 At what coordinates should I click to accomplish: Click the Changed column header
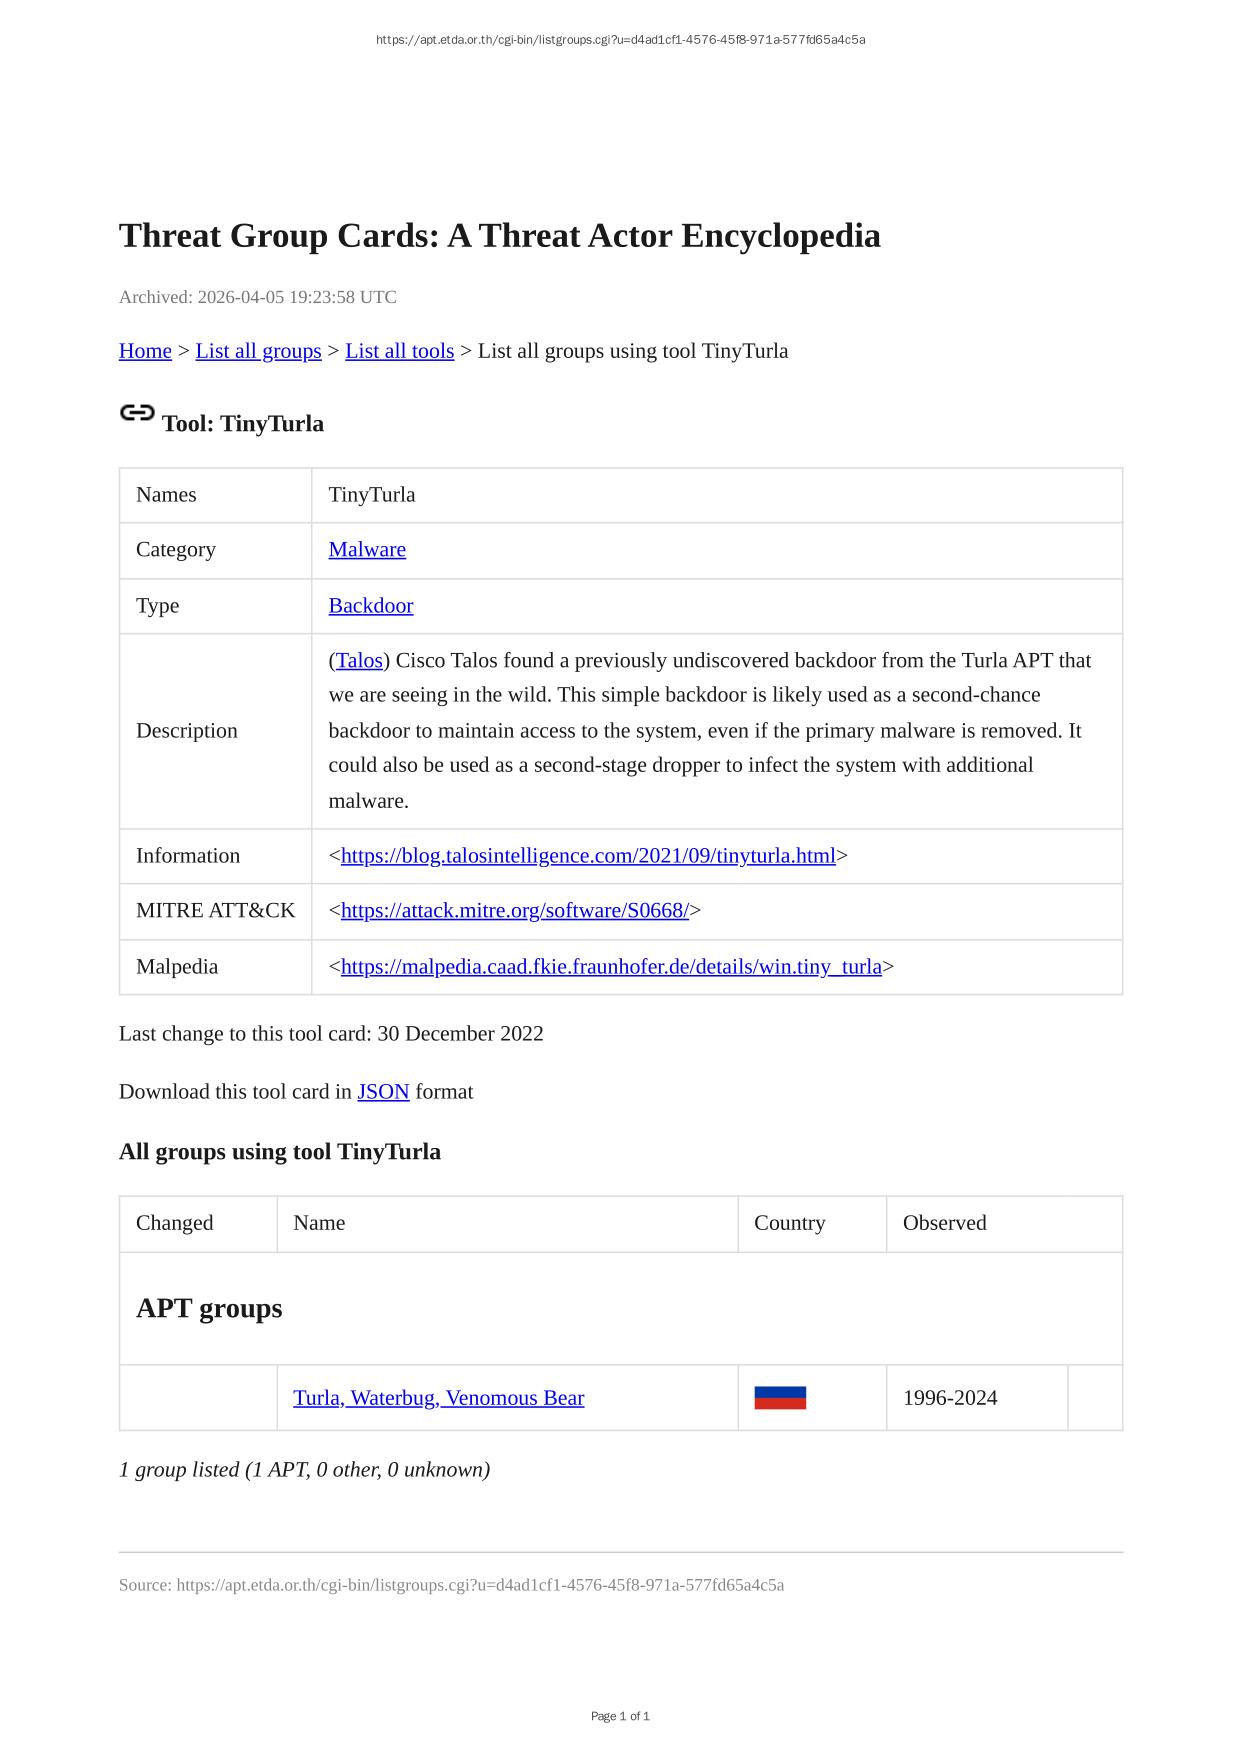point(175,1223)
